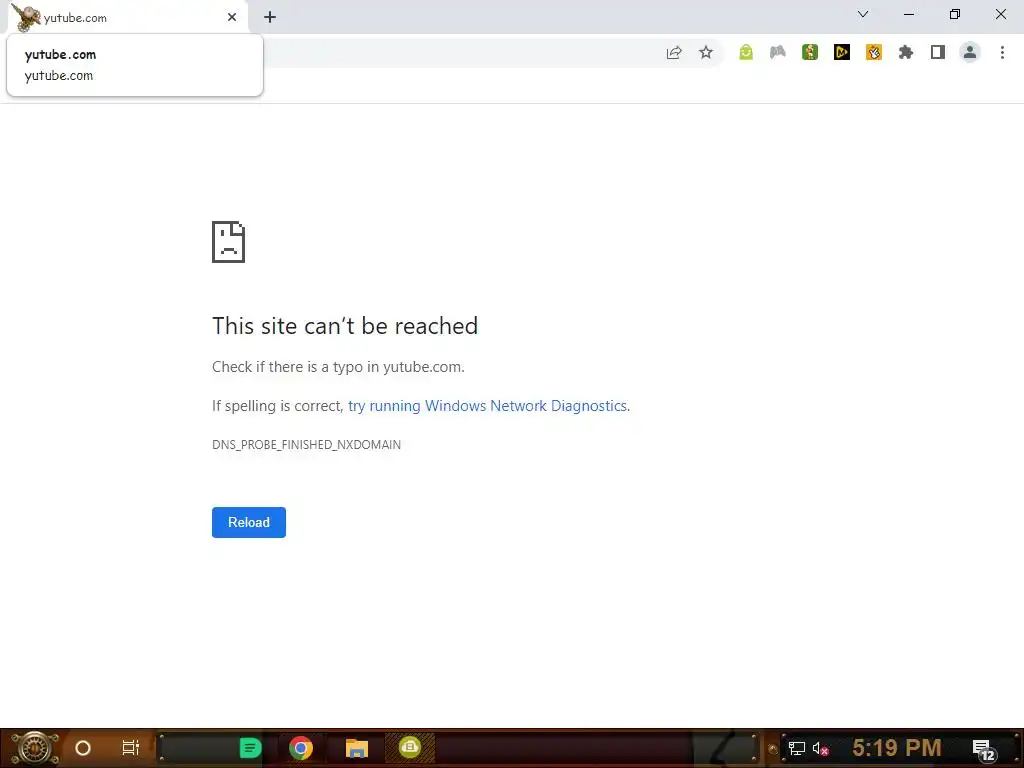Open File Explorer from the taskbar
Screen dimensions: 1024x768
(x=357, y=748)
